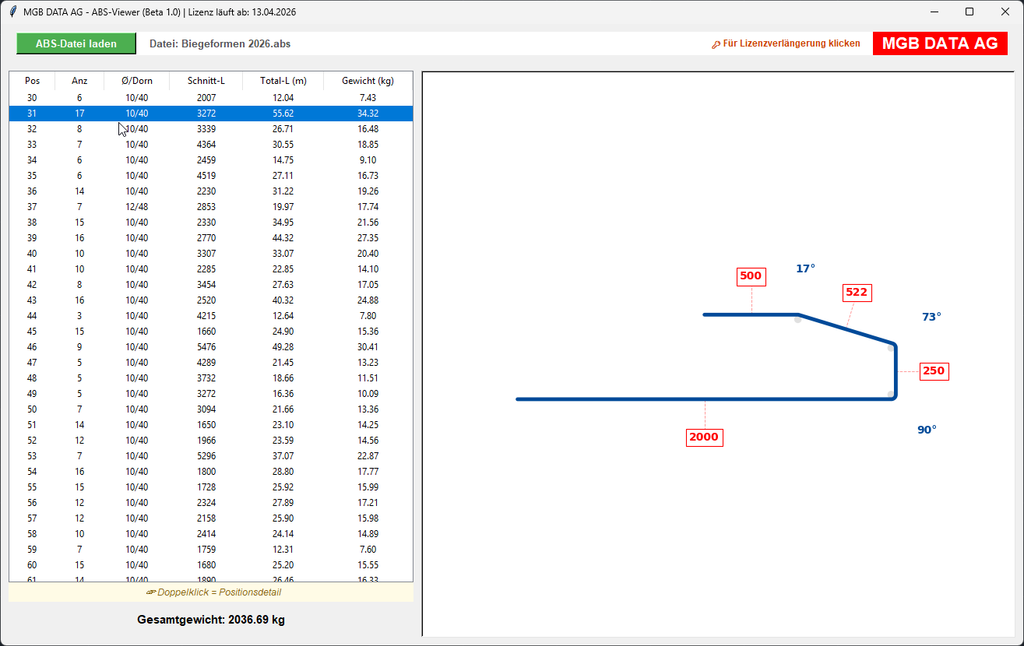Click the Anz column header

[x=80, y=80]
